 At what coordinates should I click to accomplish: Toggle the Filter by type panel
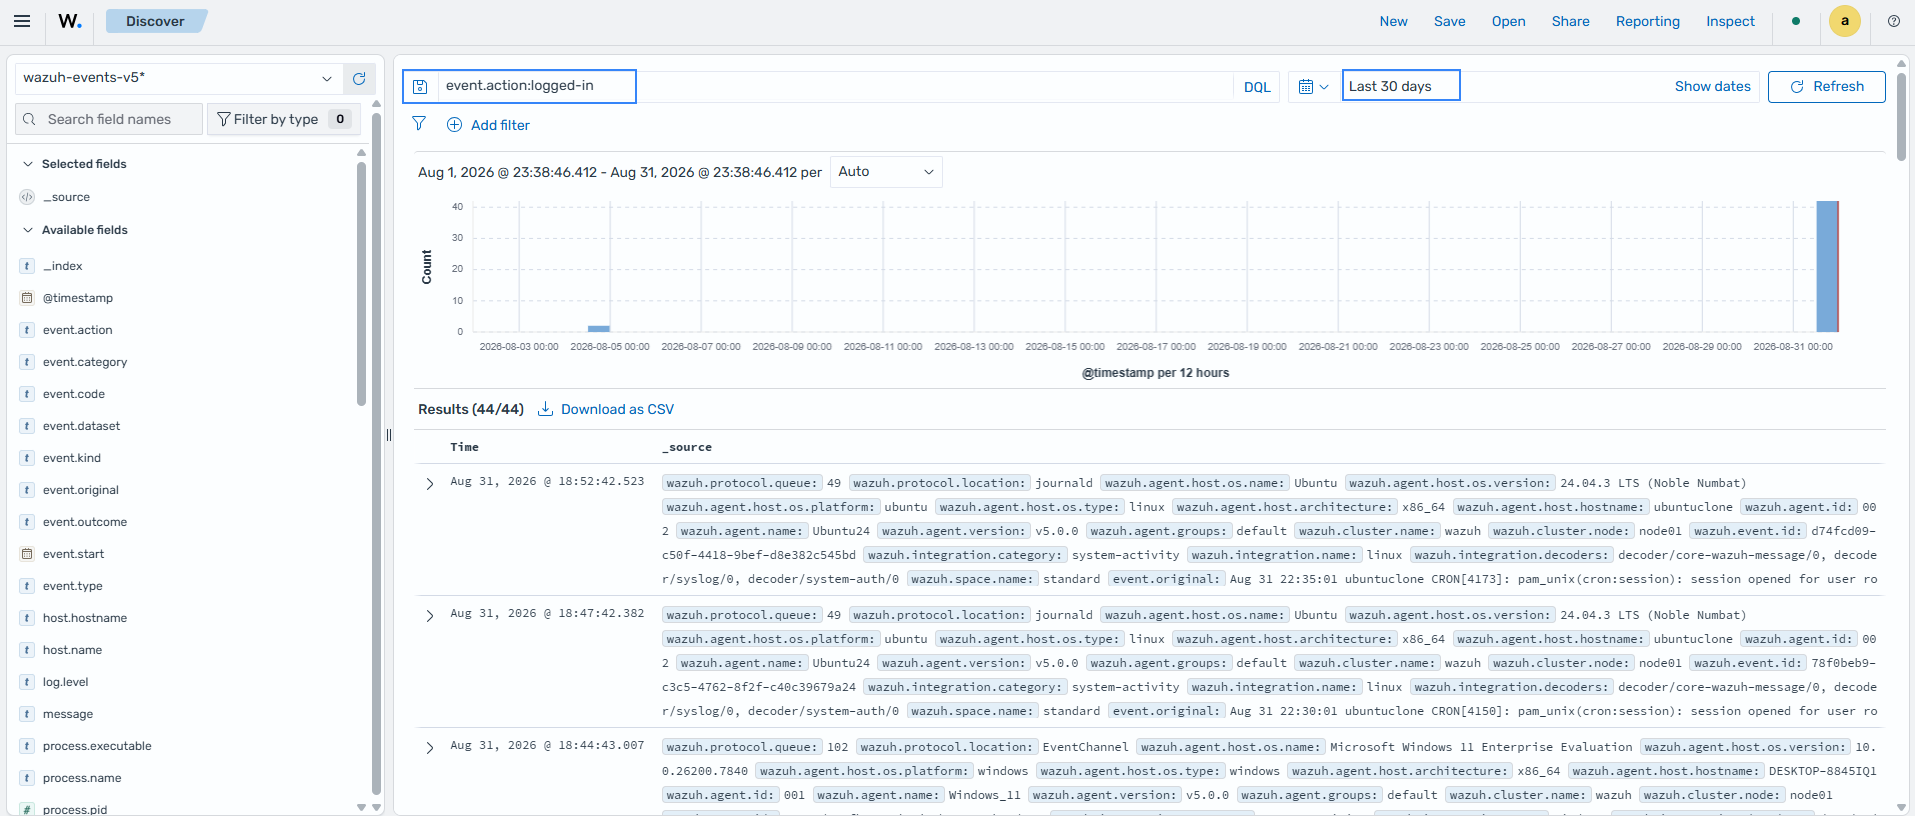coord(284,119)
